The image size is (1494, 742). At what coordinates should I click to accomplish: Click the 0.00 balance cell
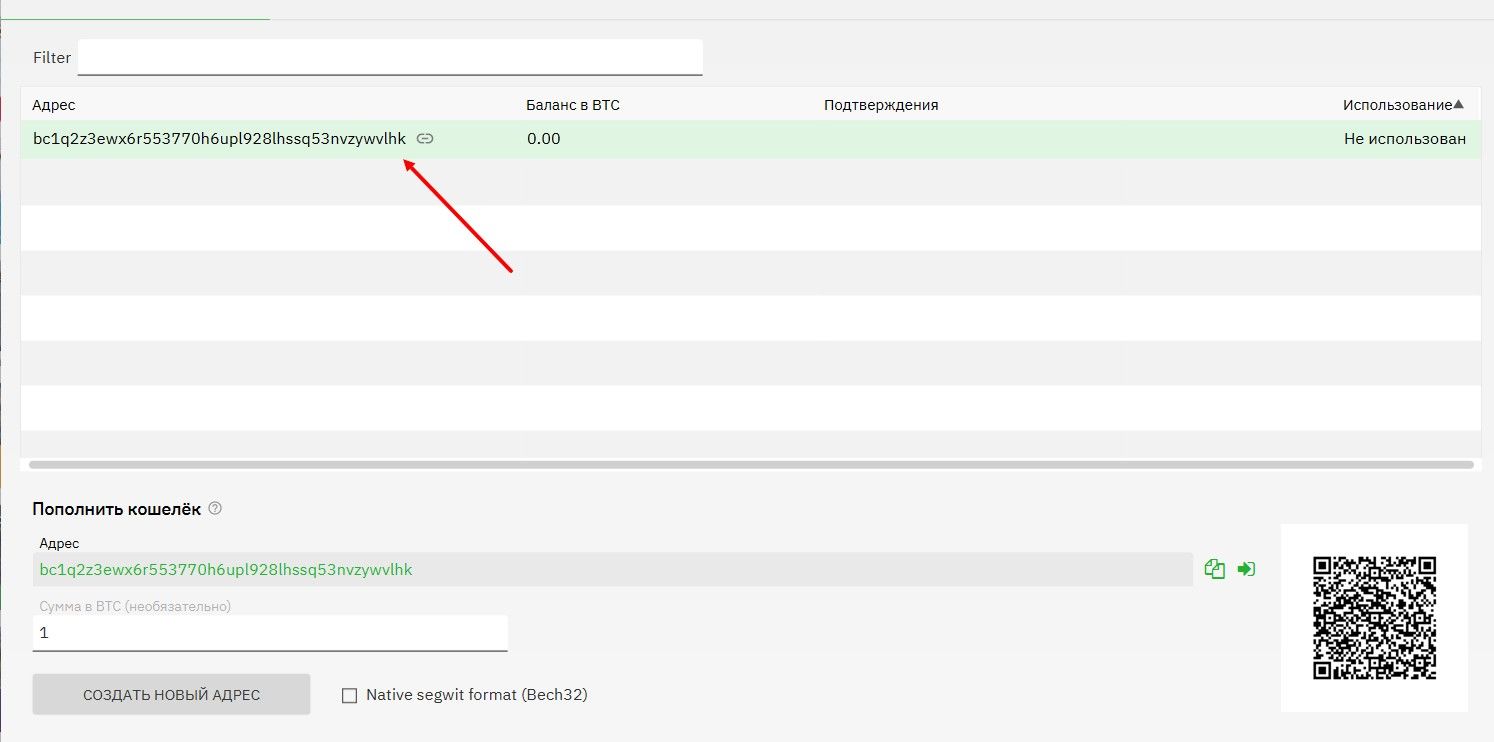click(544, 139)
